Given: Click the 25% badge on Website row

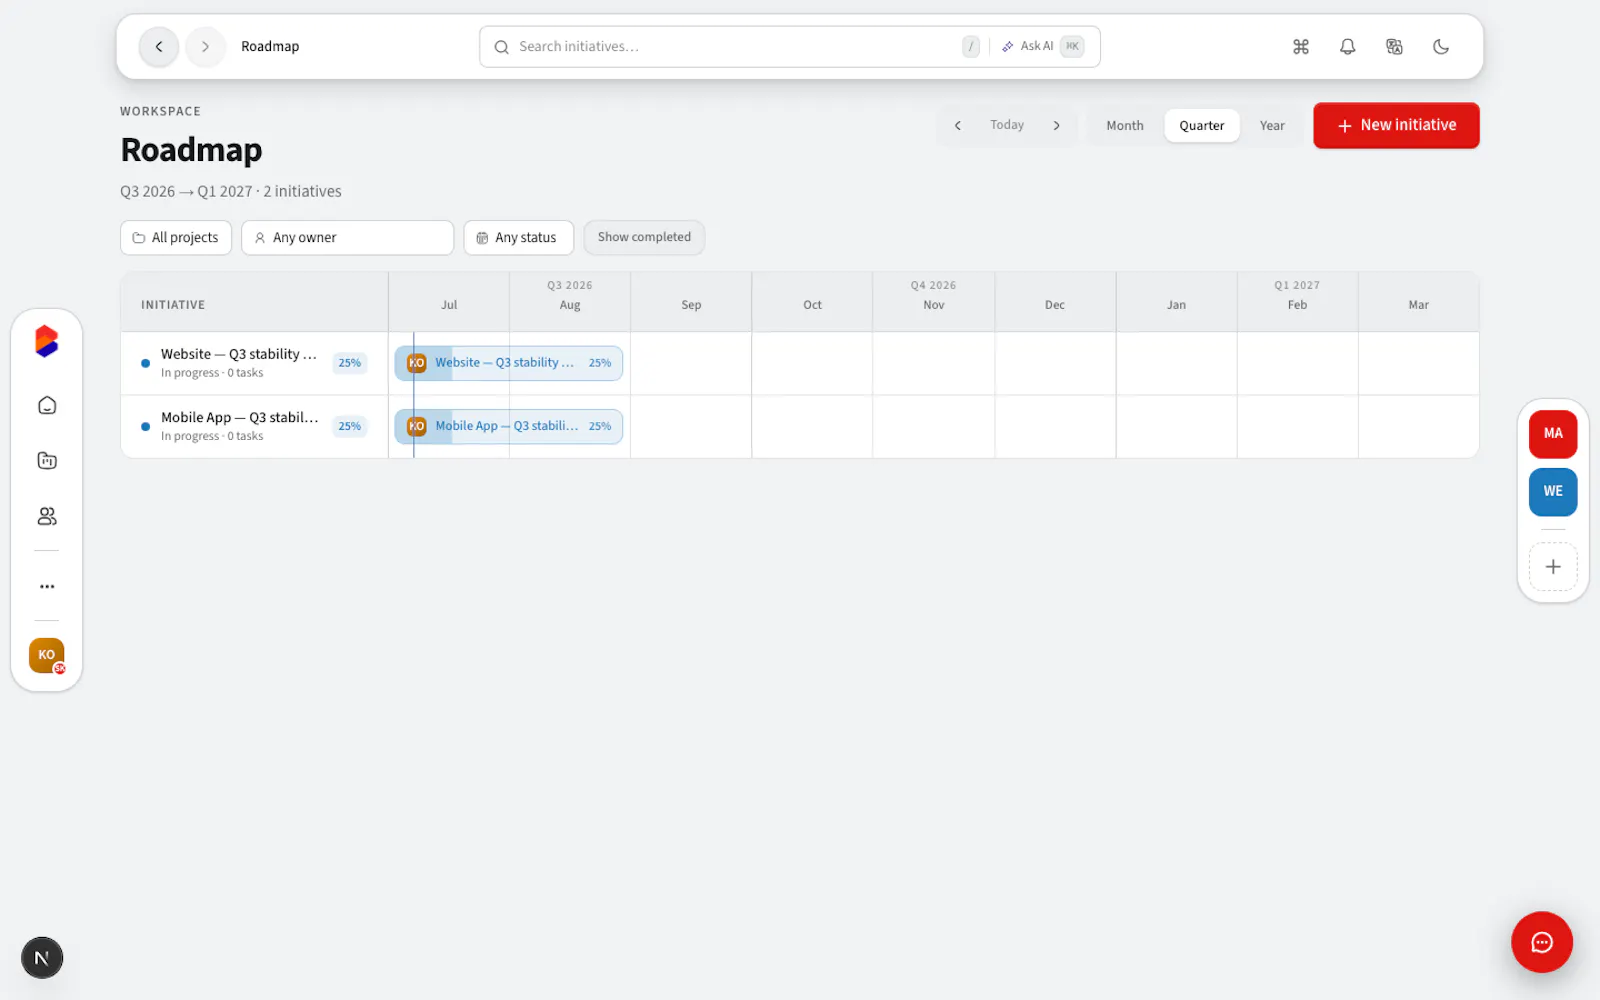Looking at the screenshot, I should tap(349, 364).
